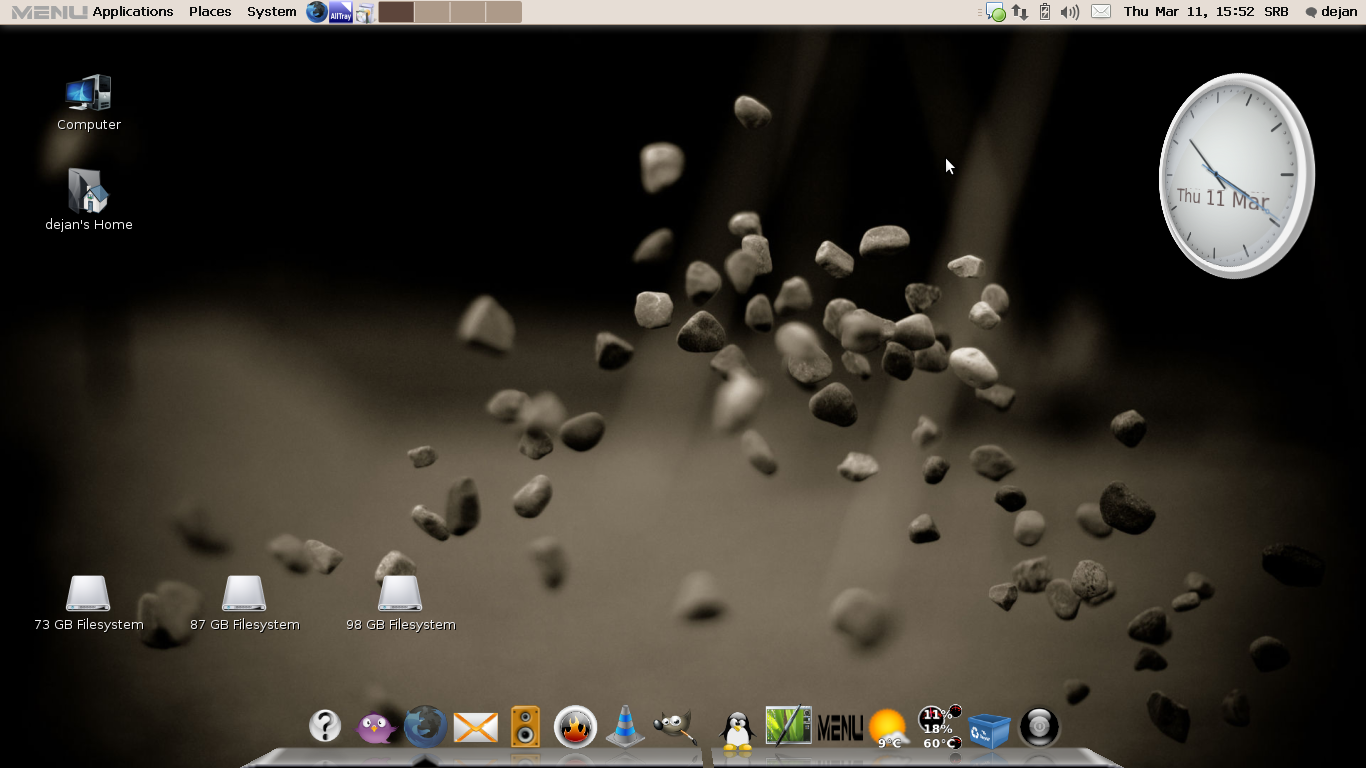1366x768 pixels.
Task: Launch Firefox from the dock
Action: click(x=425, y=727)
